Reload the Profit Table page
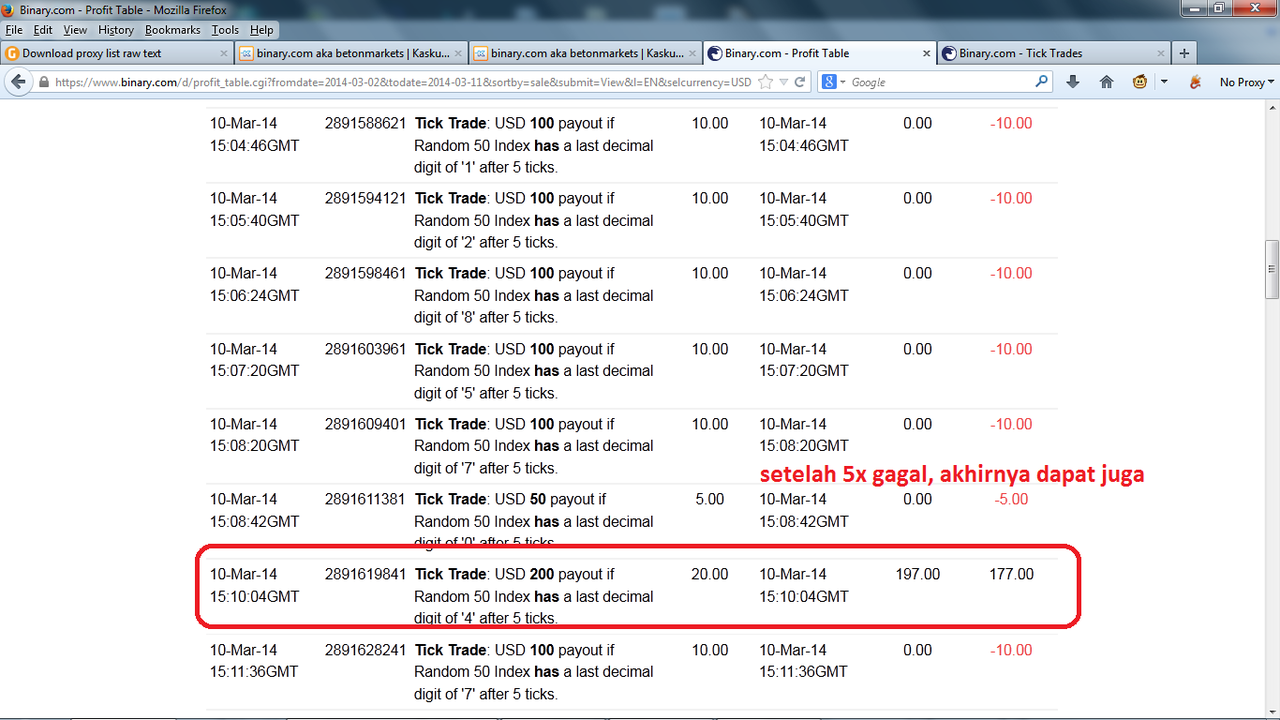Screen dimensions: 1280x720 [800, 82]
